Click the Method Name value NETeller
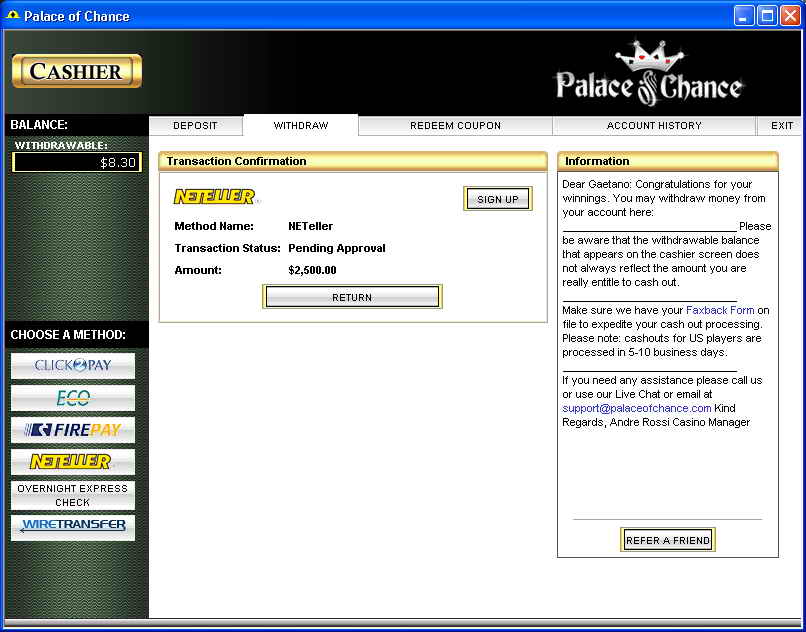The width and height of the screenshot is (806, 632). 310,226
